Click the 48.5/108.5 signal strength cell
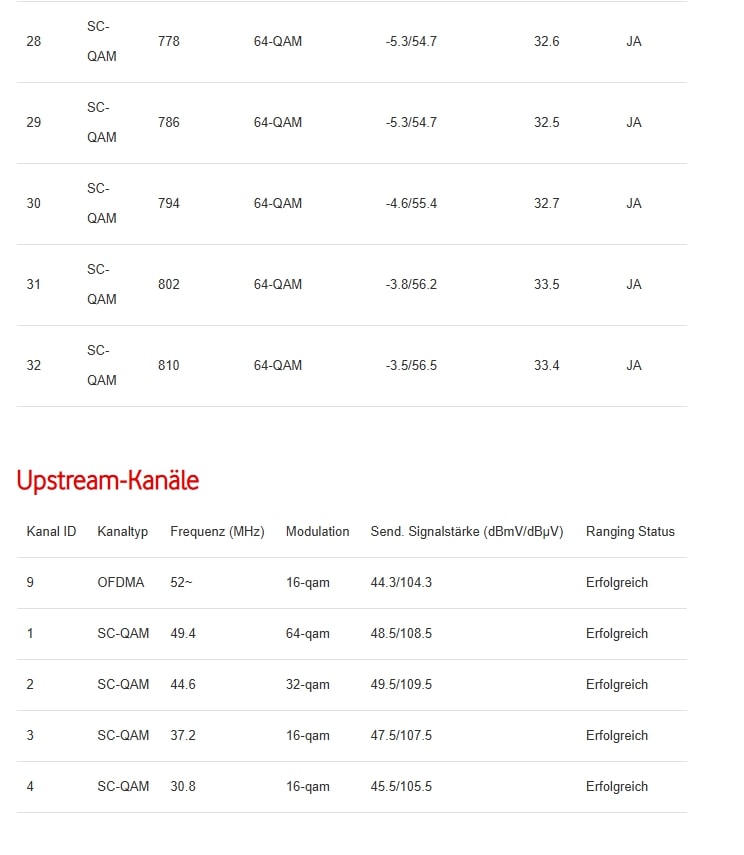 (x=401, y=634)
